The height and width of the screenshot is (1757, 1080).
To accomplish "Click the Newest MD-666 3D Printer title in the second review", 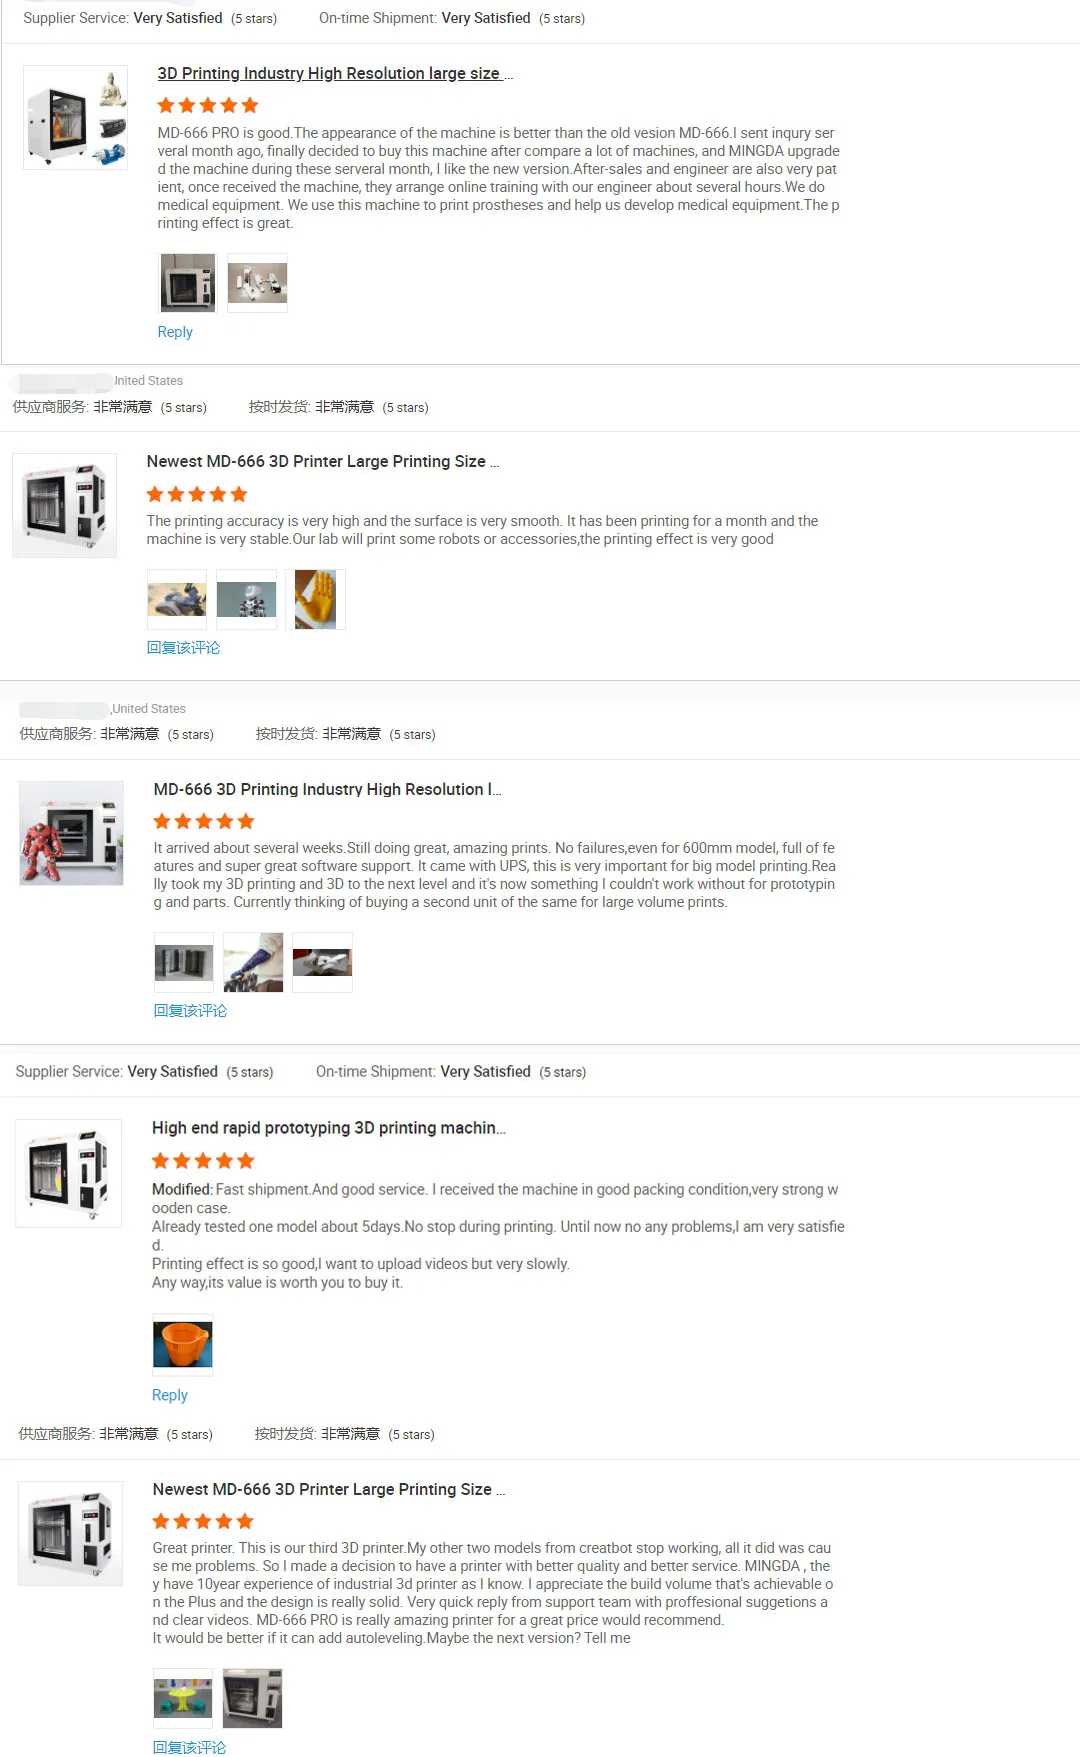I will (322, 462).
